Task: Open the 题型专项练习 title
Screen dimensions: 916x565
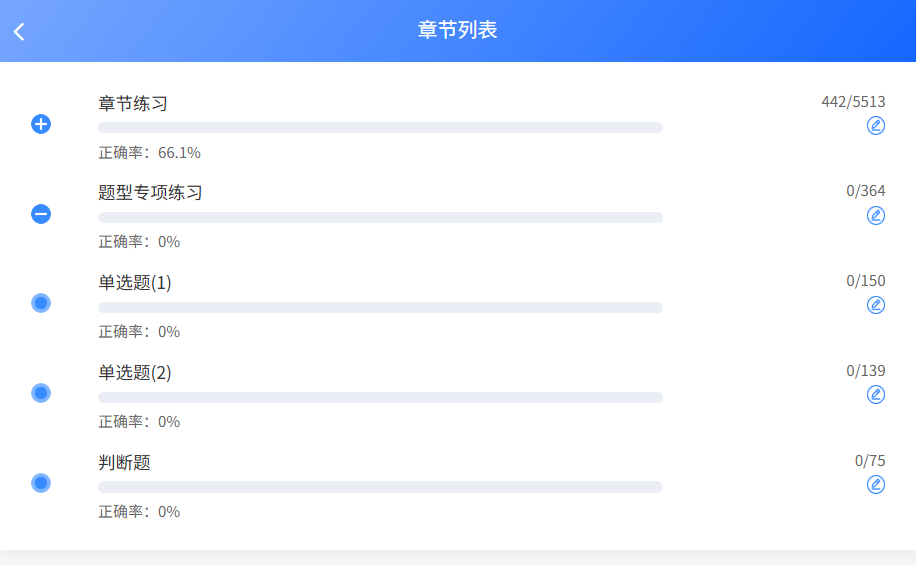Action: (150, 193)
